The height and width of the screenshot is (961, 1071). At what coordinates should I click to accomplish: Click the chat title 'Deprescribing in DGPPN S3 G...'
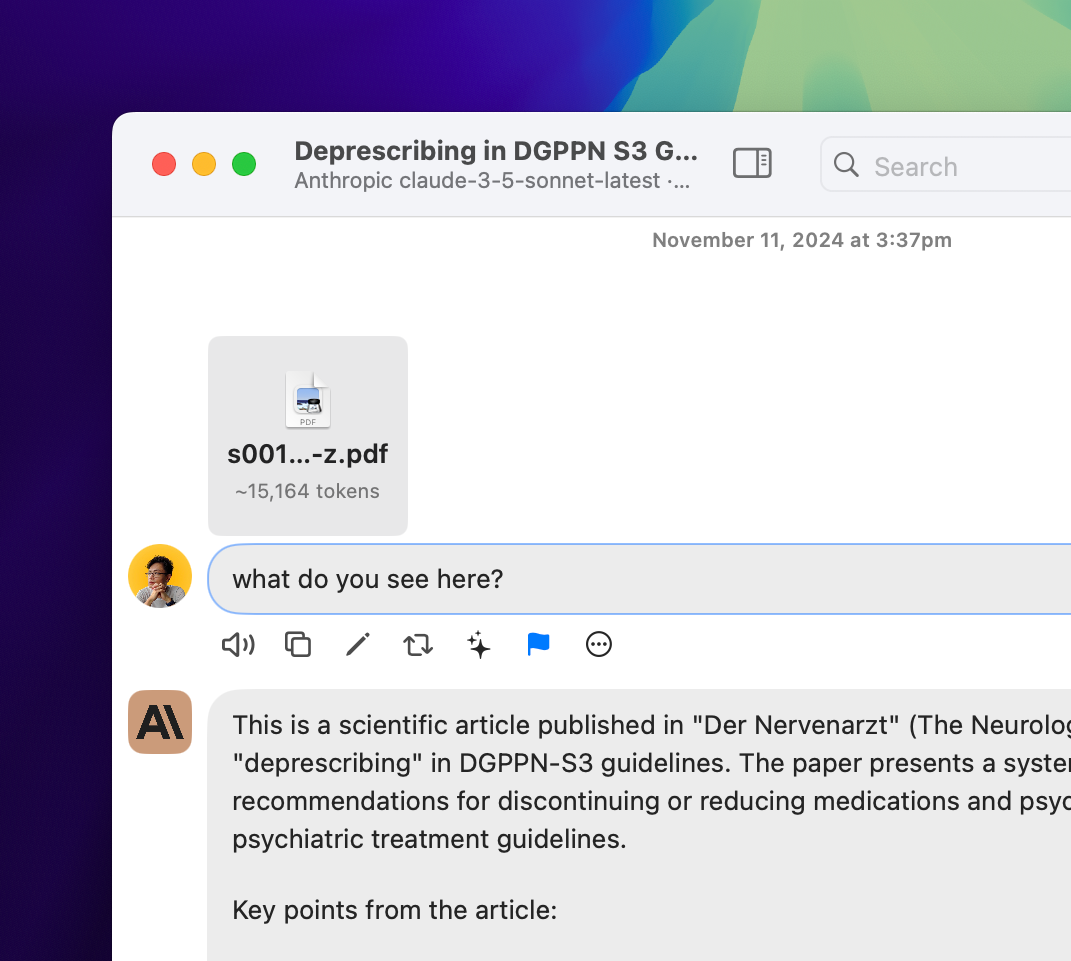496,151
